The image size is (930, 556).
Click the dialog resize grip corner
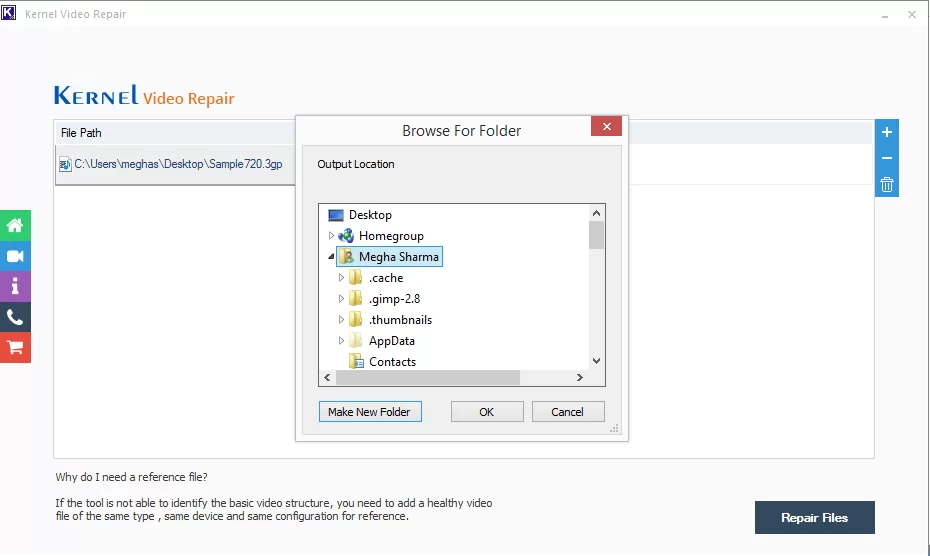[x=614, y=428]
